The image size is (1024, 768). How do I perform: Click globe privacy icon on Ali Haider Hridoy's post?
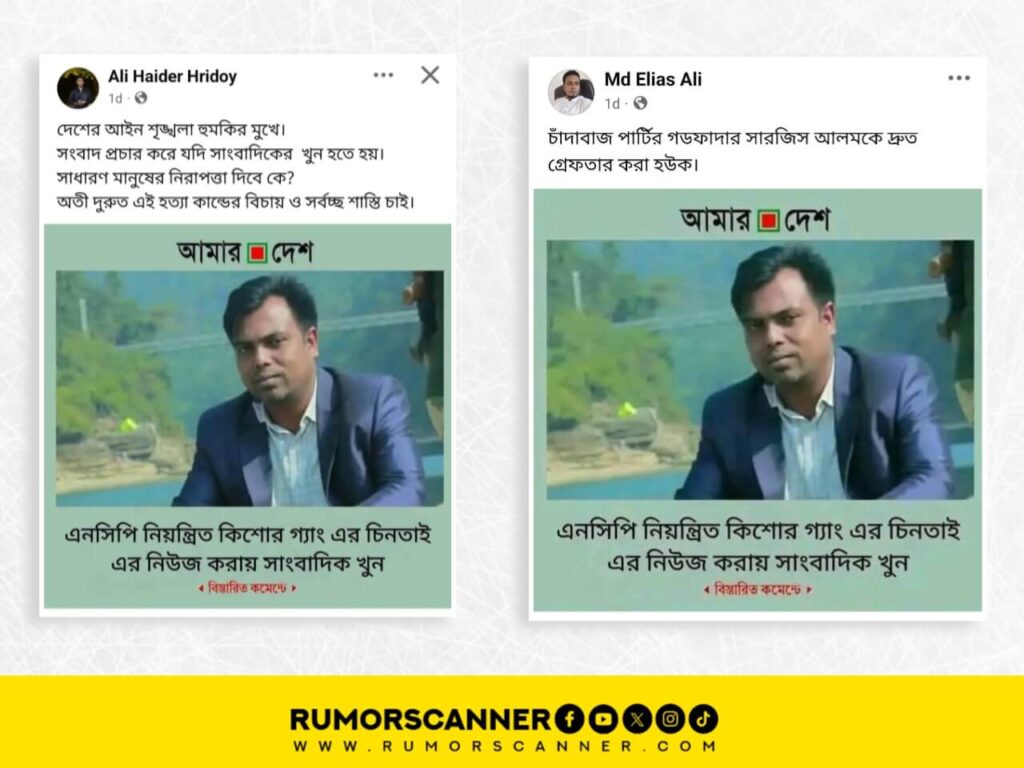click(x=140, y=98)
